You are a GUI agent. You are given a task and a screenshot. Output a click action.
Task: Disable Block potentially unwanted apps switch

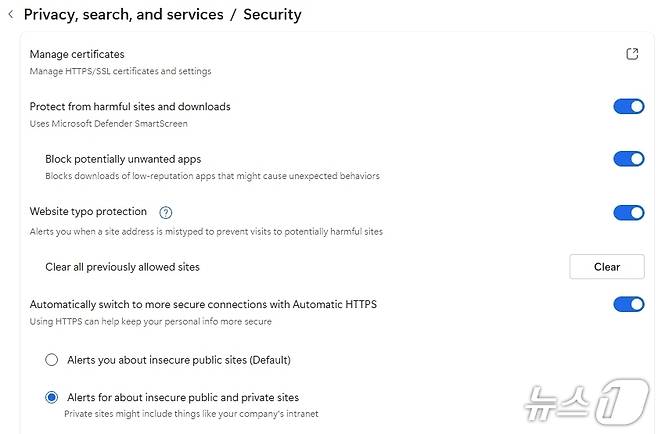[x=628, y=159]
